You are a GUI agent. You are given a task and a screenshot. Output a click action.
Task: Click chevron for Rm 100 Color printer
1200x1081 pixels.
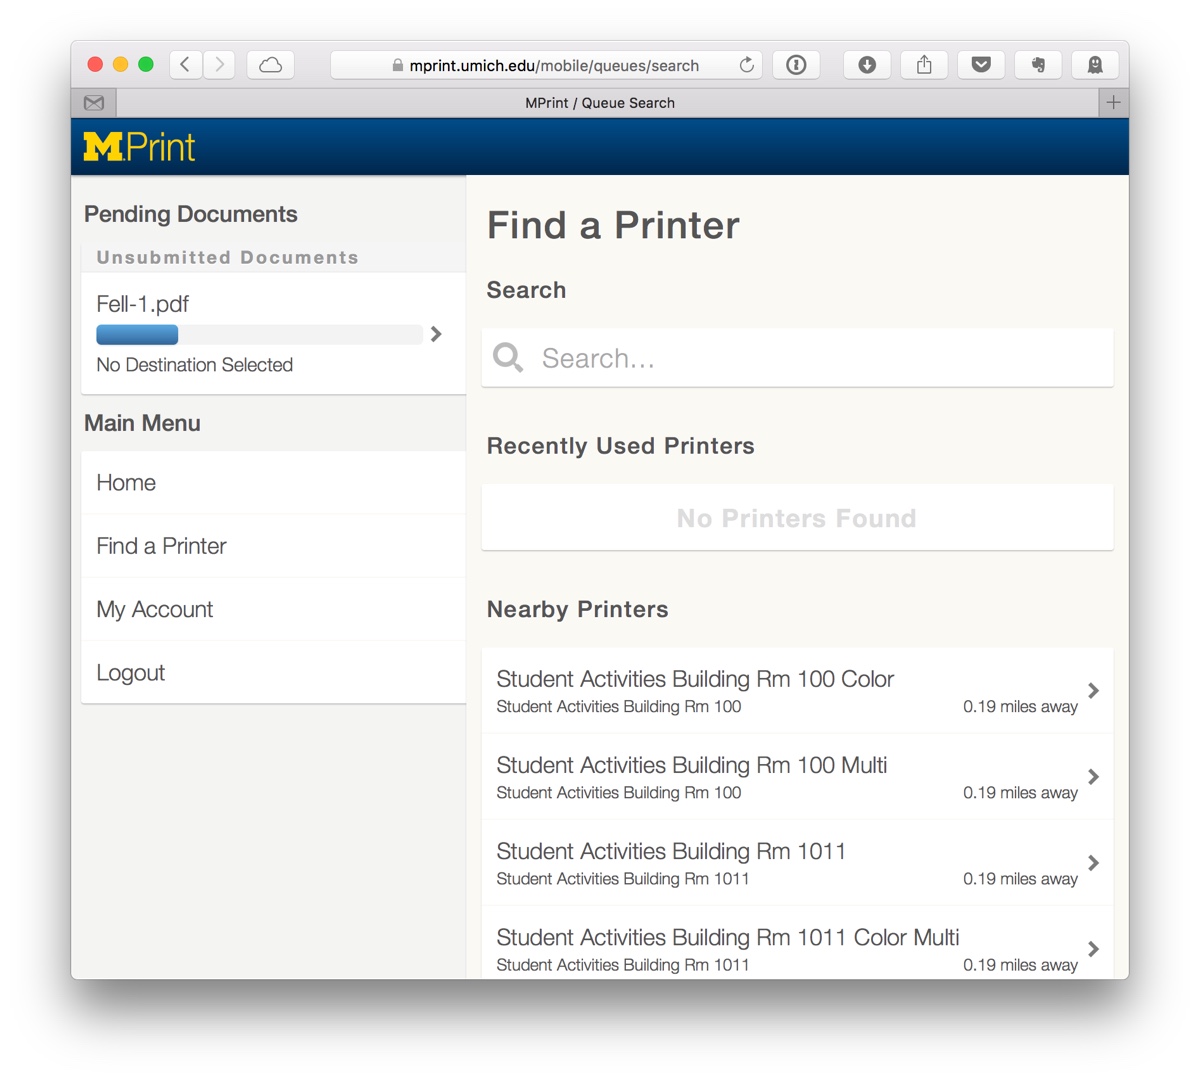[x=1094, y=691]
